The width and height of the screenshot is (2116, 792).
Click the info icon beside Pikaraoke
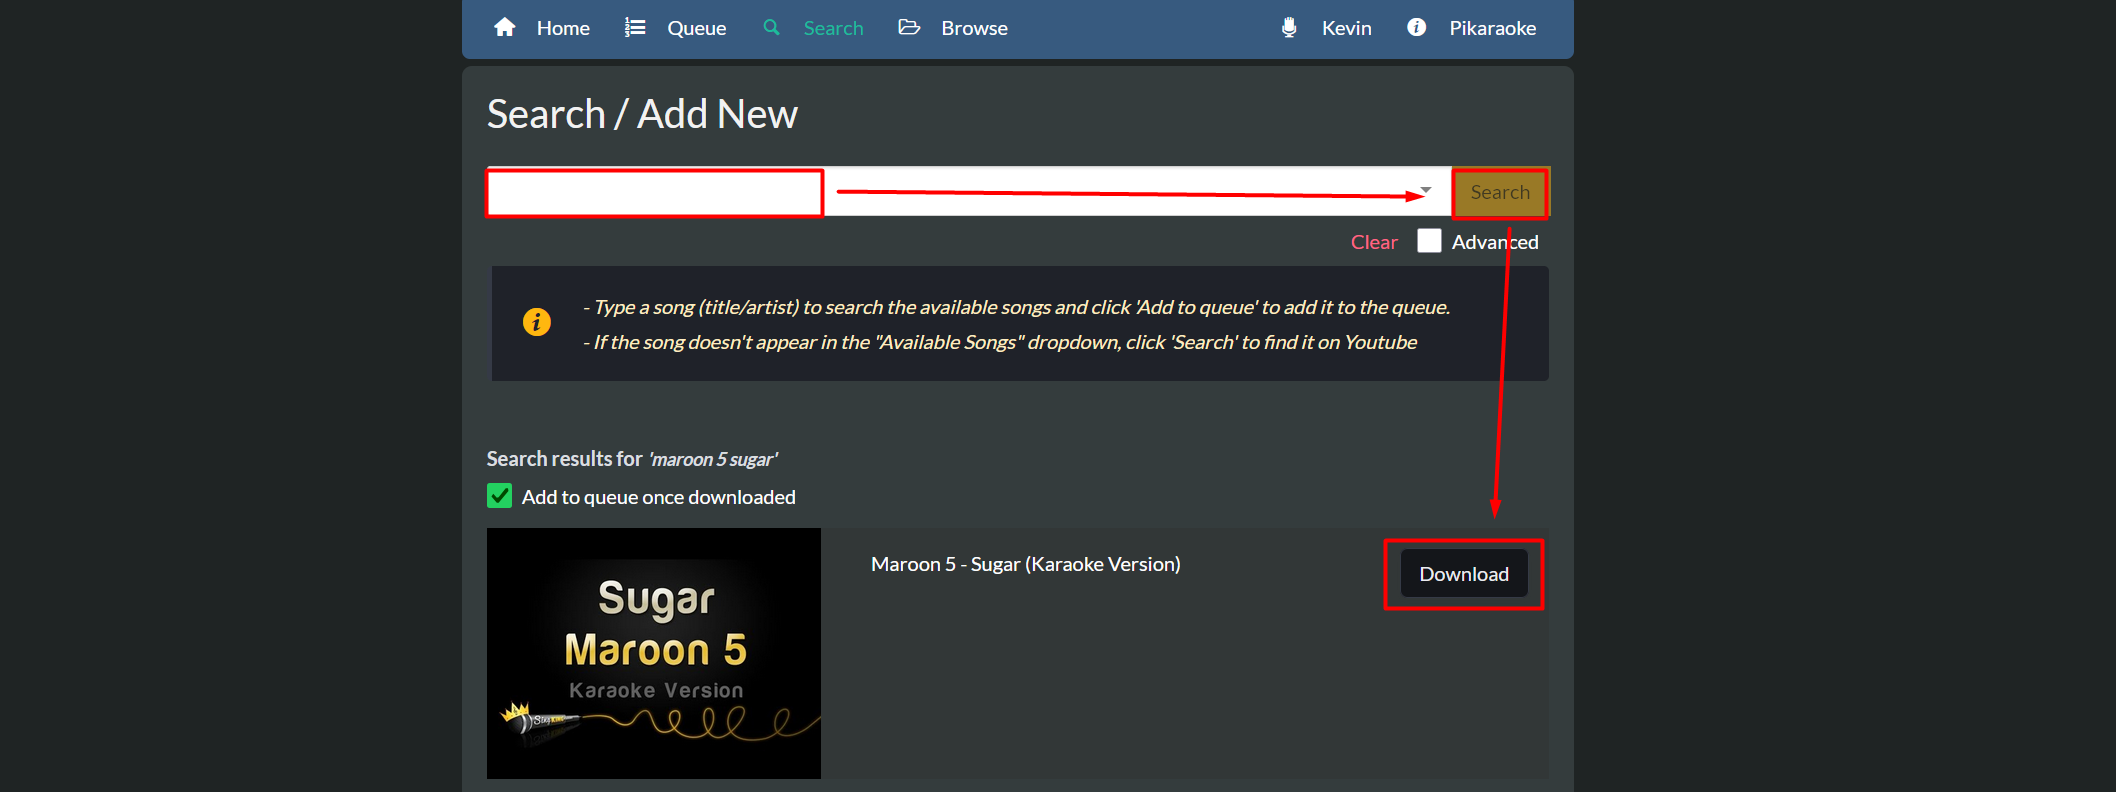tap(1416, 28)
